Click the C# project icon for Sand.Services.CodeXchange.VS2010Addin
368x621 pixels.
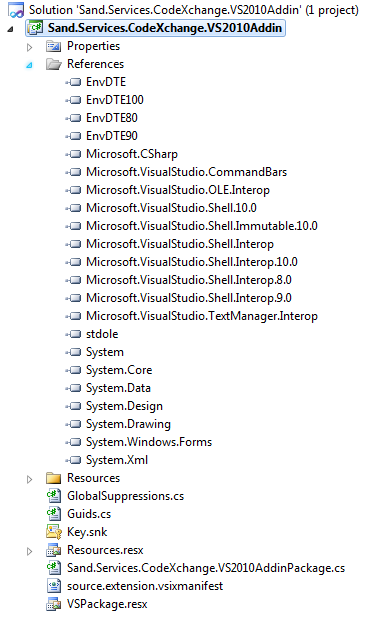coord(35,28)
